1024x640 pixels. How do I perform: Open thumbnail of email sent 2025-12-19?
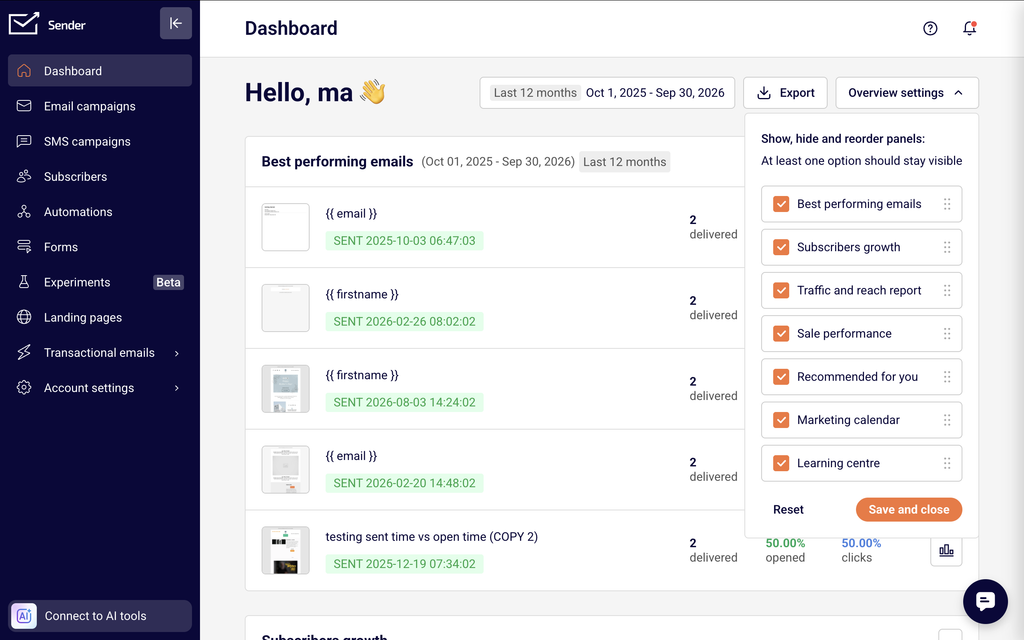pos(285,551)
